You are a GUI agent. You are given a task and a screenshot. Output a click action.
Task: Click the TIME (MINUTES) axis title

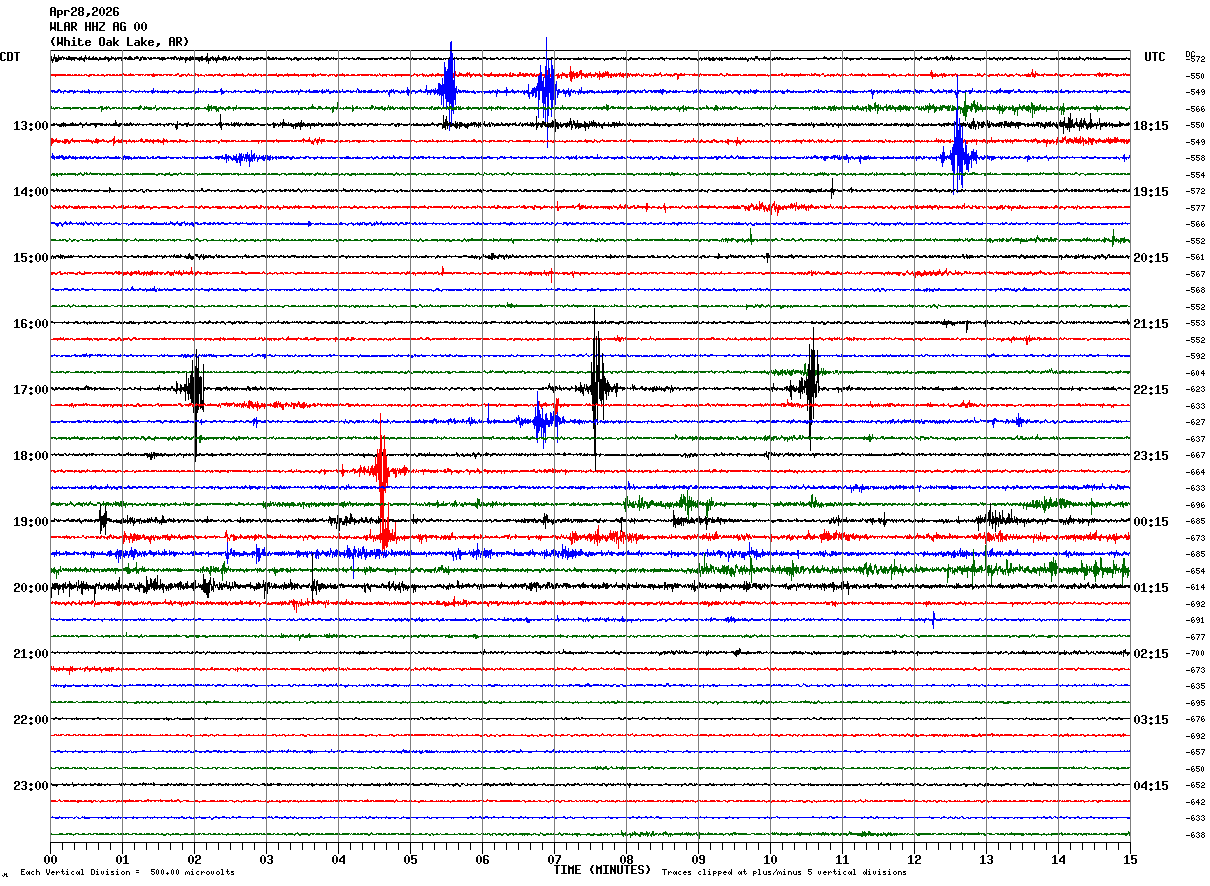602,870
